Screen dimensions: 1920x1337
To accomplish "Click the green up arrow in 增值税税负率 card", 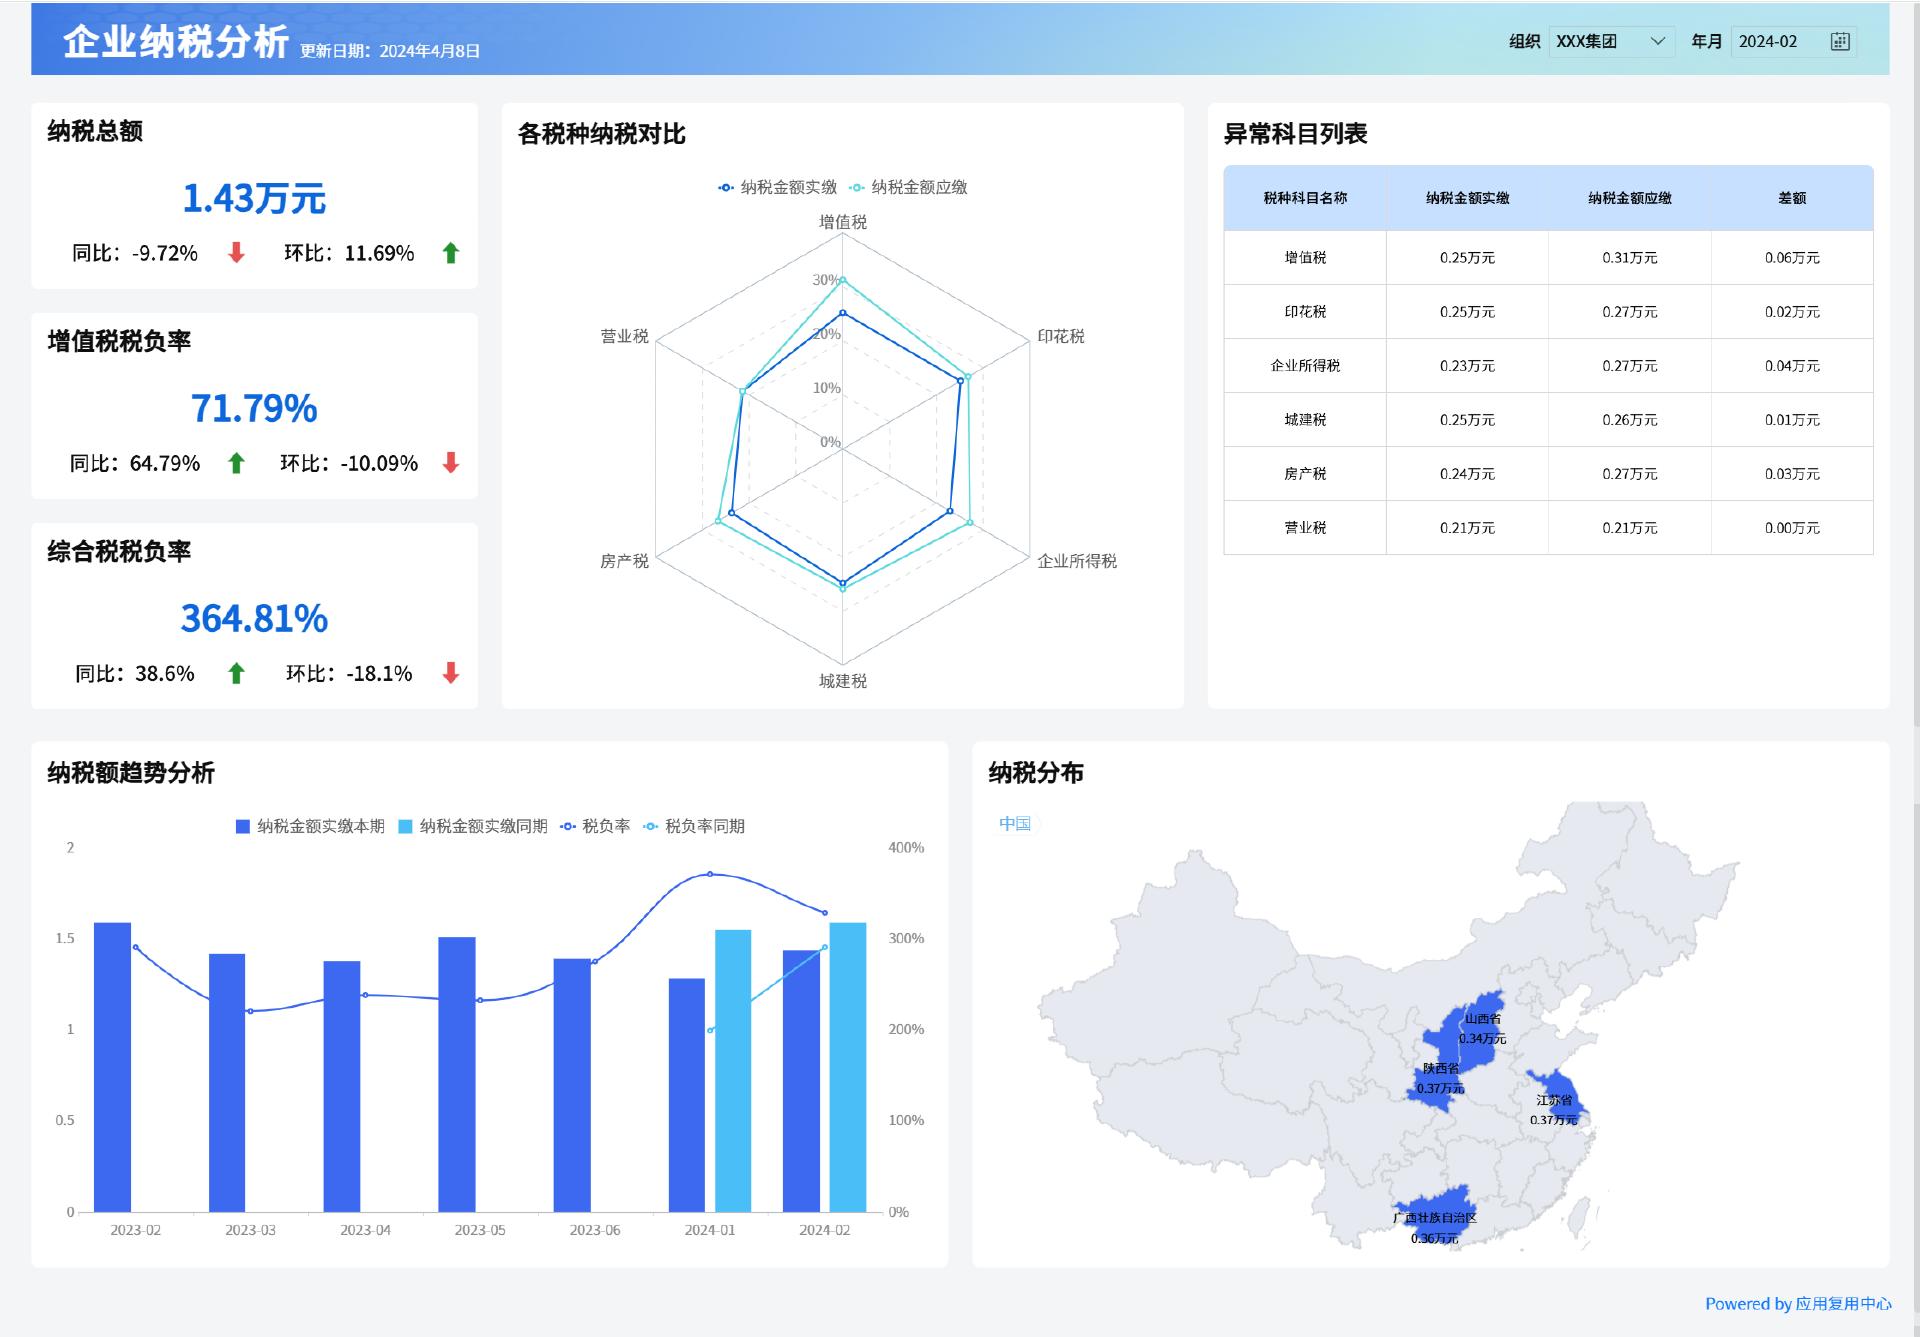I will tap(237, 463).
